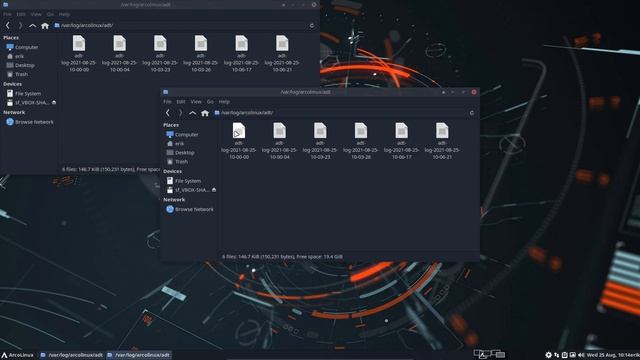
Task: Select adt-log 10-06-21 file in rear window
Action: (x=282, y=54)
